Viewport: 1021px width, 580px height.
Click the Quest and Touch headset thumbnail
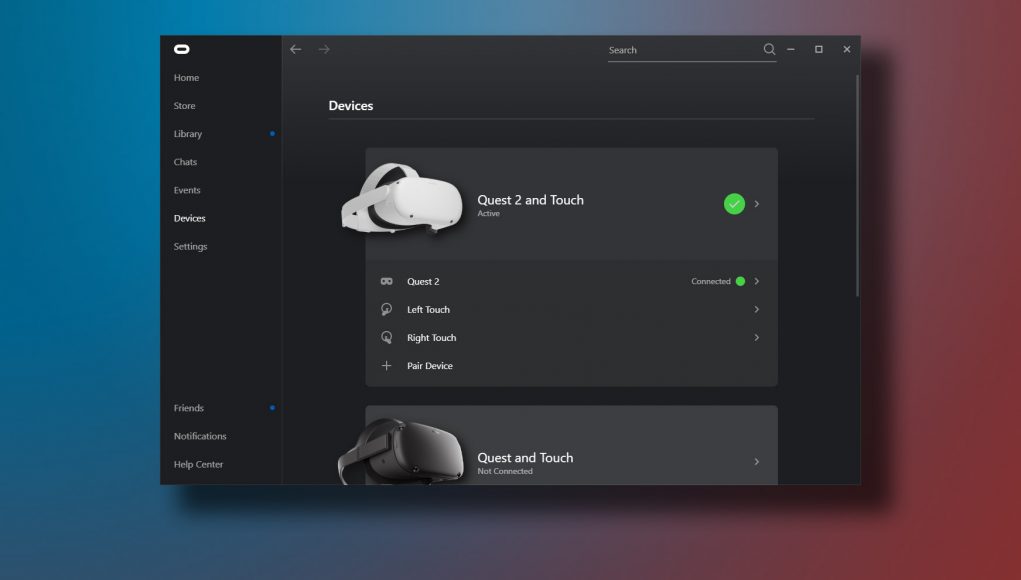coord(400,448)
